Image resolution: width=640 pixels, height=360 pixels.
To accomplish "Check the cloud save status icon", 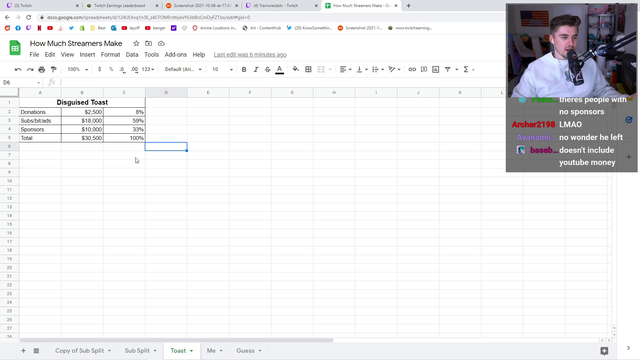I will 161,43.
